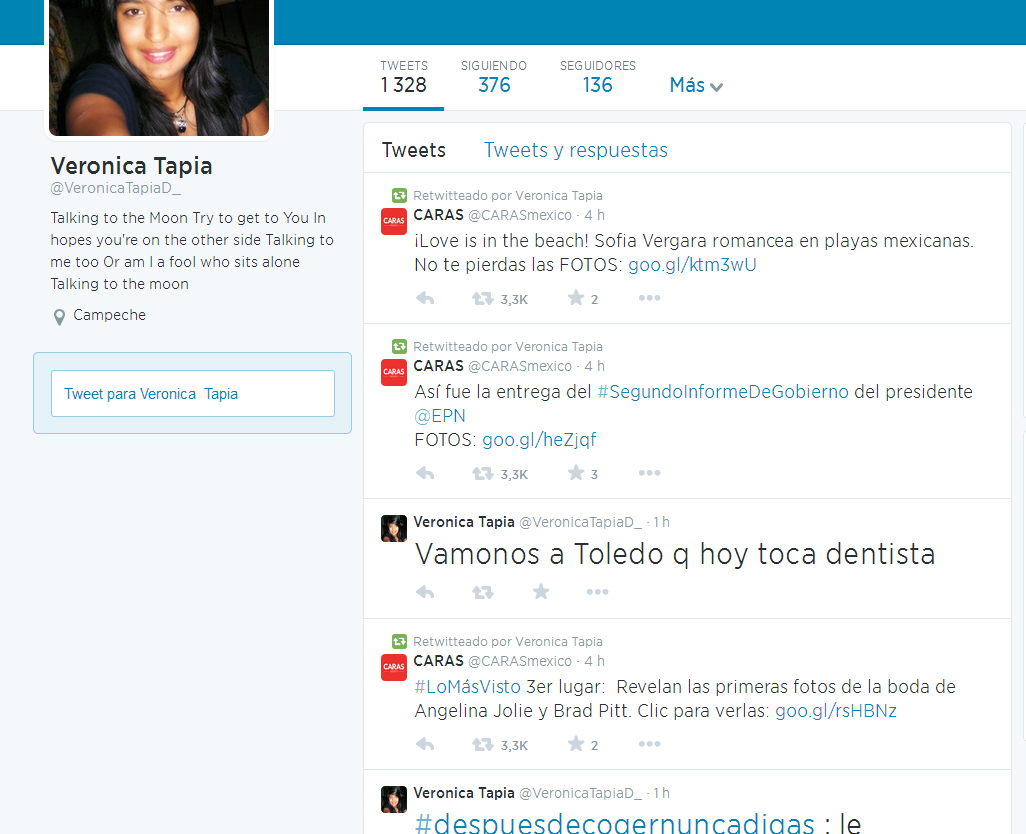Expand the Más dropdown menu

(696, 86)
